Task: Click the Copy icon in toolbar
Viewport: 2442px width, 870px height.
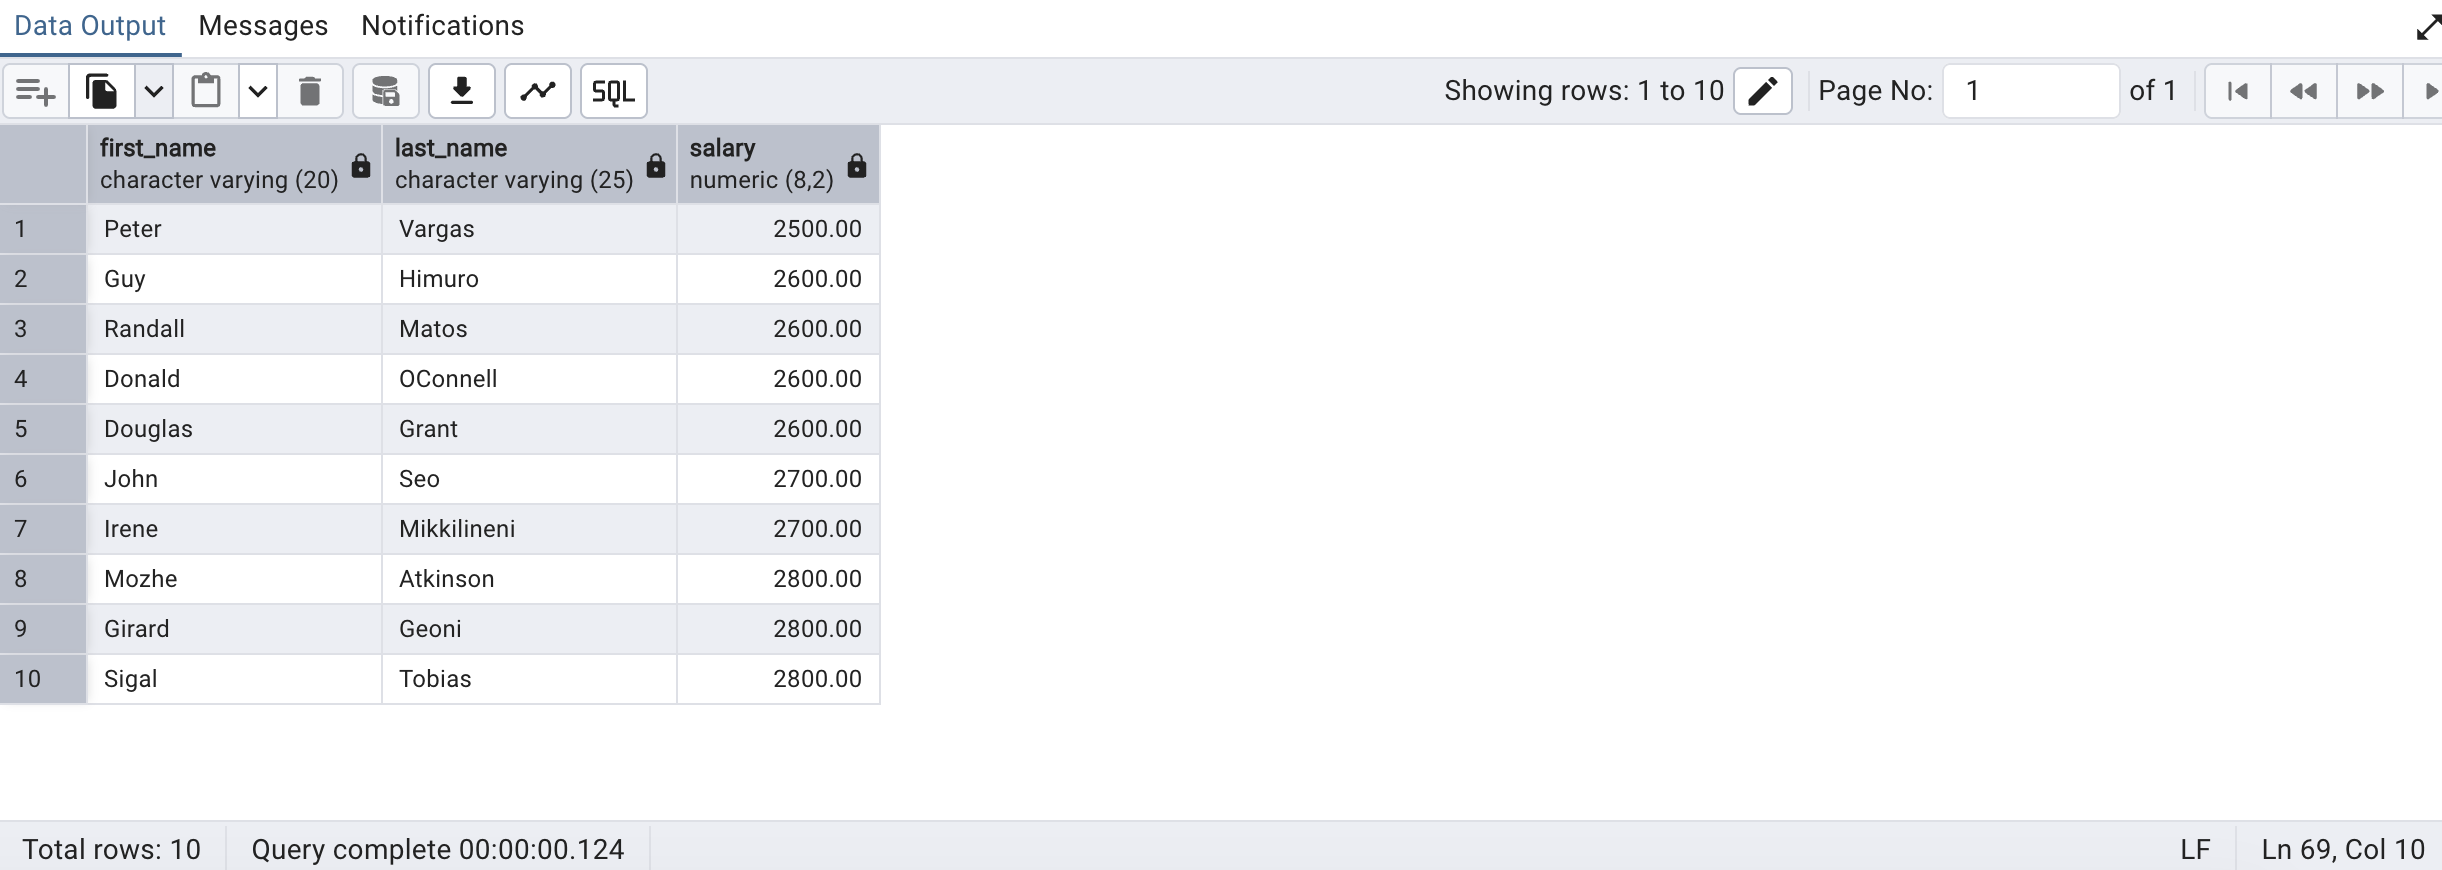Action: [102, 92]
